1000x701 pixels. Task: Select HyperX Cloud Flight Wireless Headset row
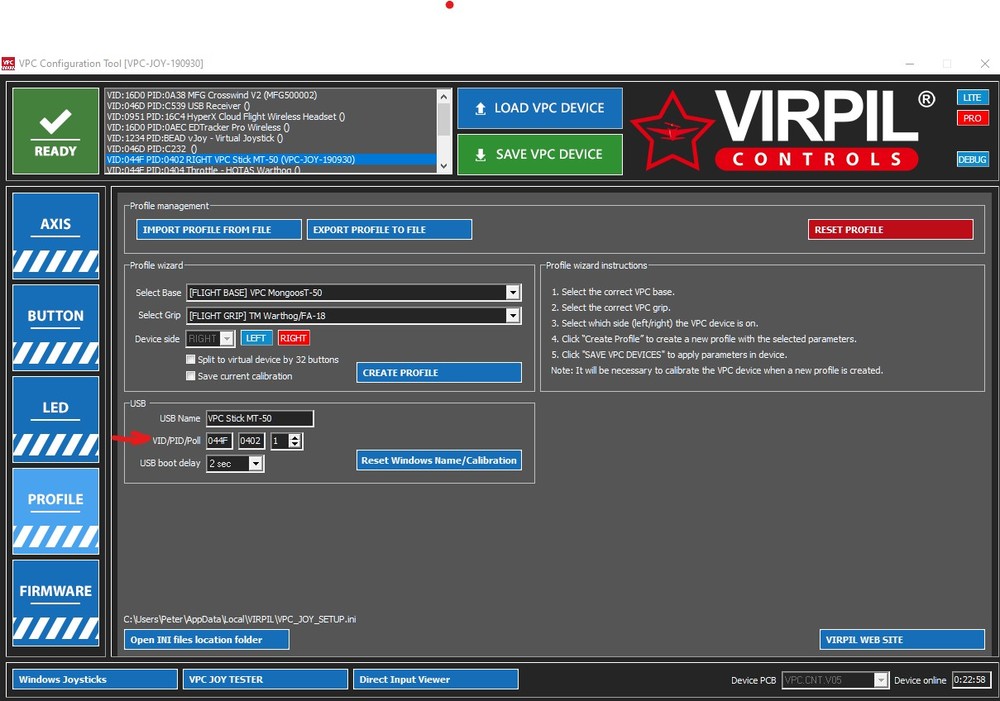click(x=270, y=117)
